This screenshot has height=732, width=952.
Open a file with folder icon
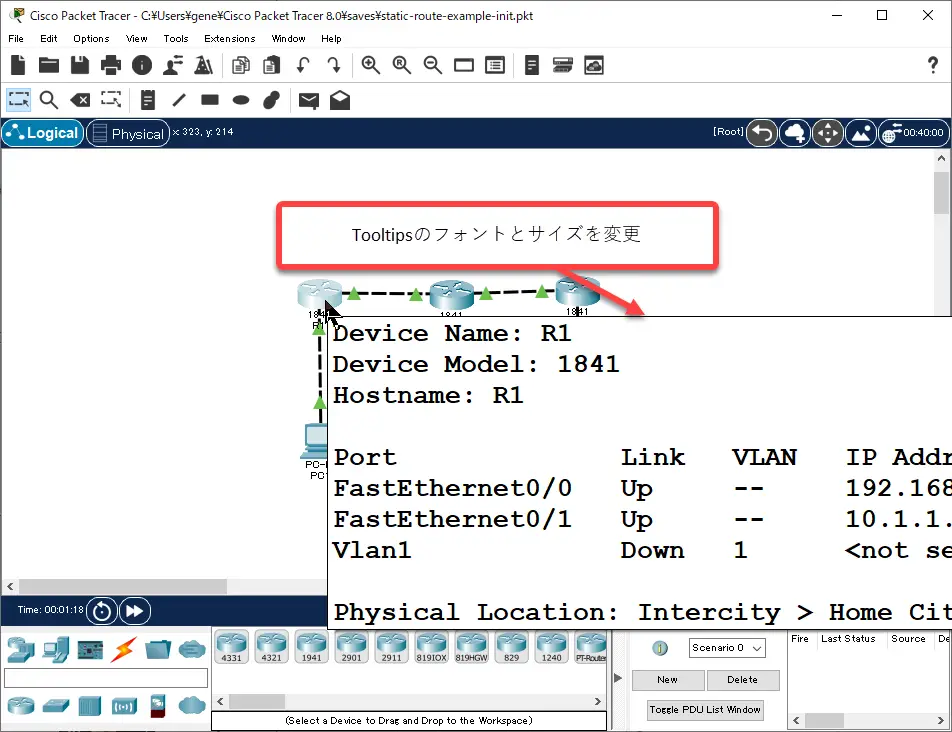click(x=49, y=65)
